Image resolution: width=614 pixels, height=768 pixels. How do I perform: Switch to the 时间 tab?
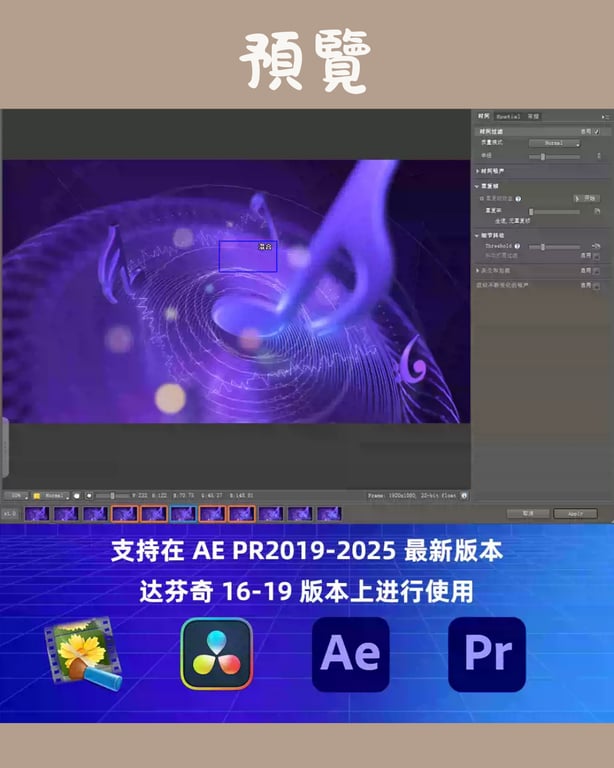tap(484, 116)
